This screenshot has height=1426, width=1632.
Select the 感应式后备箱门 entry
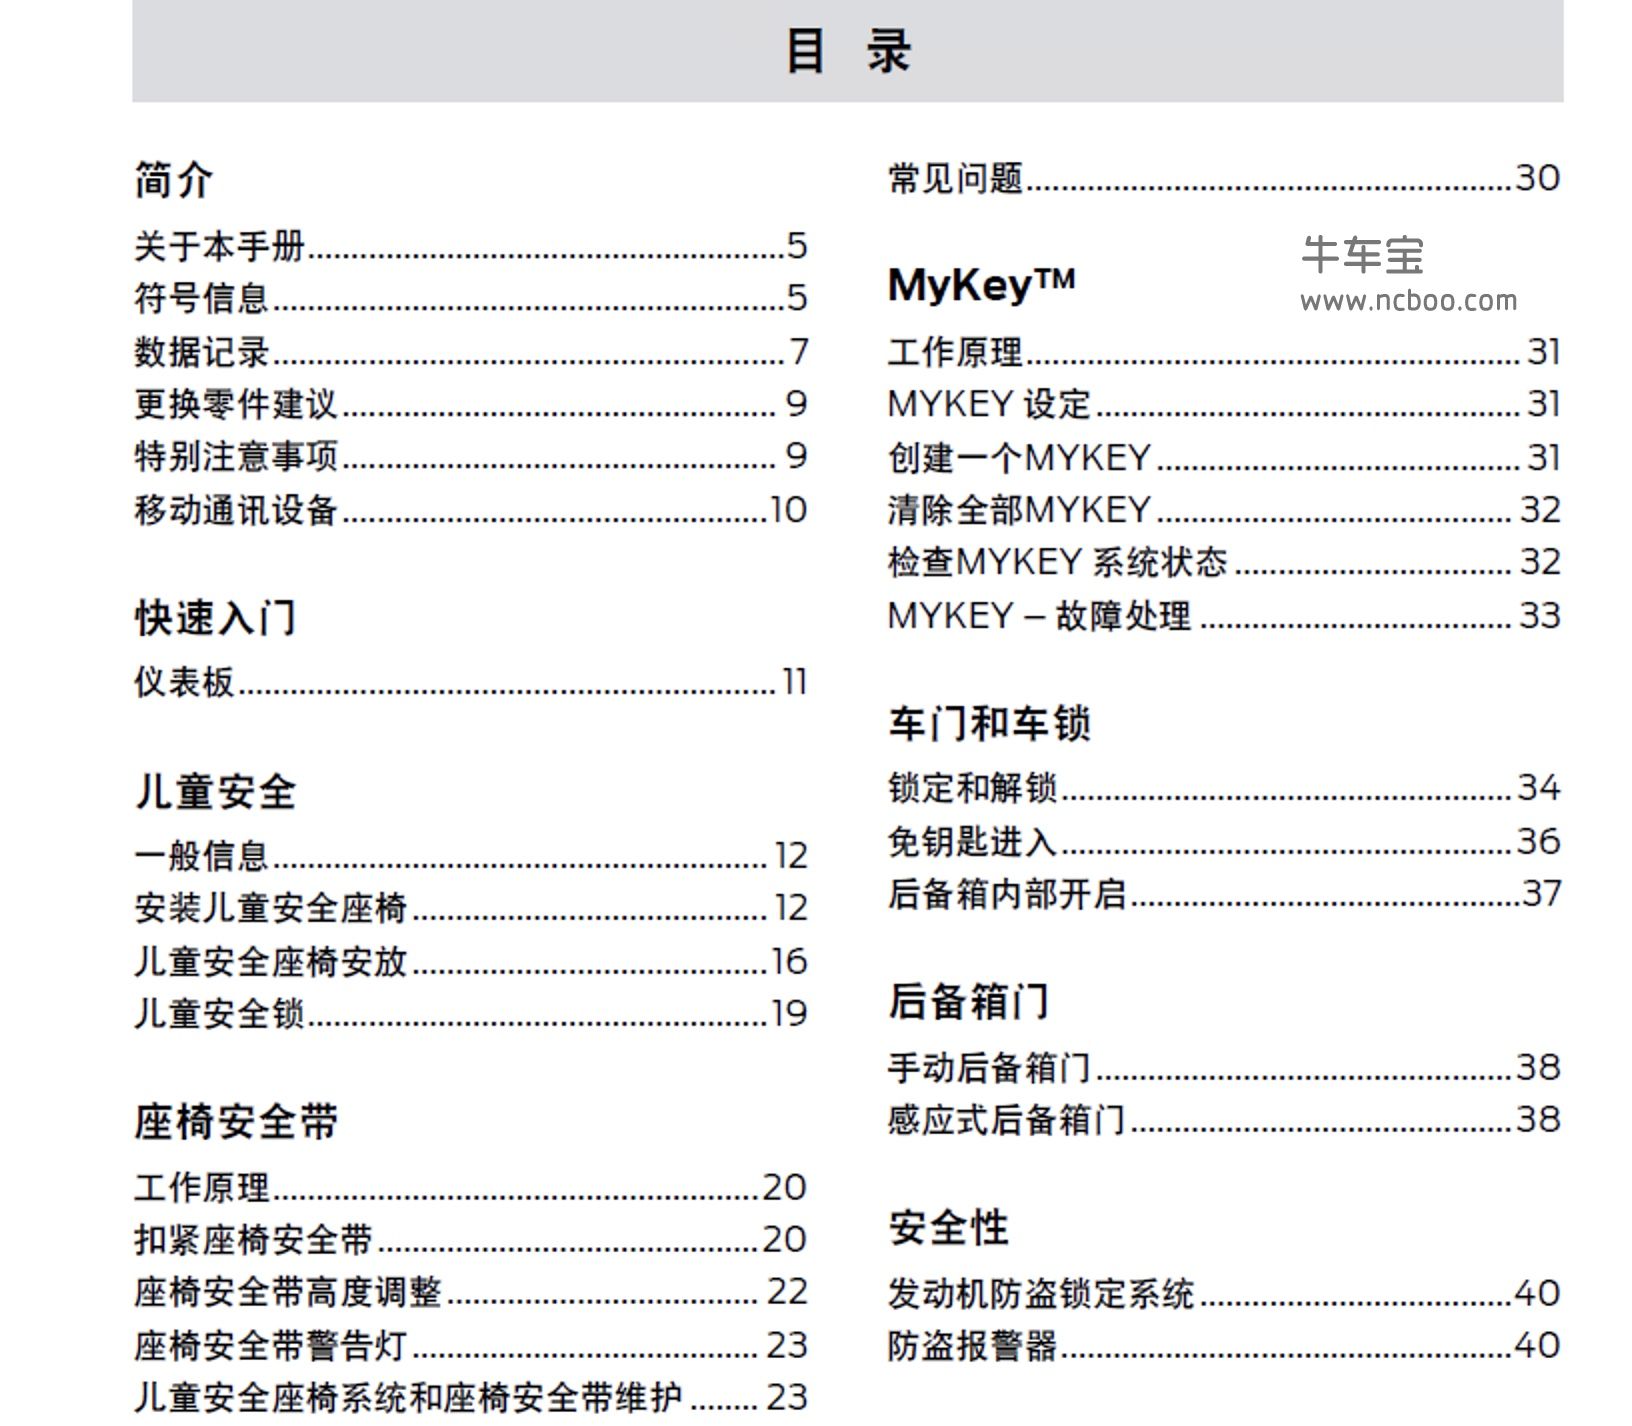point(1224,1119)
